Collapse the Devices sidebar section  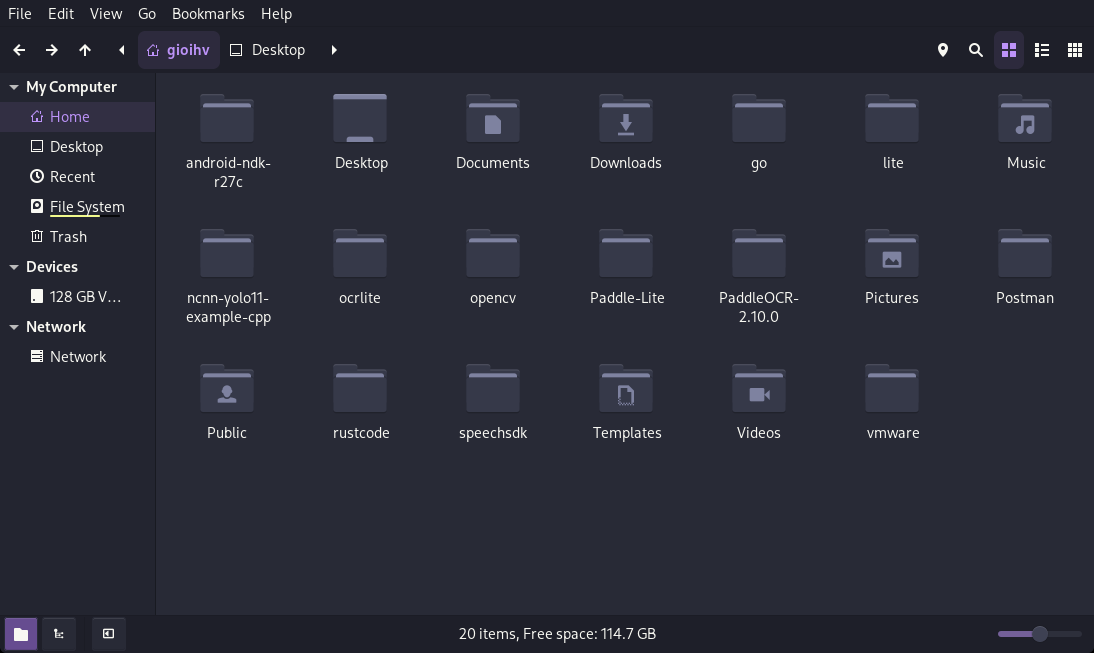(14, 267)
